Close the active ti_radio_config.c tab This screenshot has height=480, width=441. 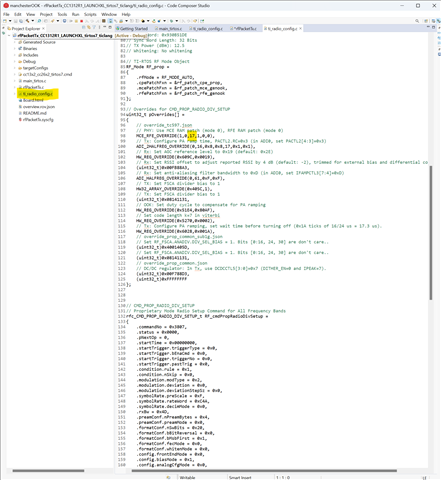[x=300, y=29]
